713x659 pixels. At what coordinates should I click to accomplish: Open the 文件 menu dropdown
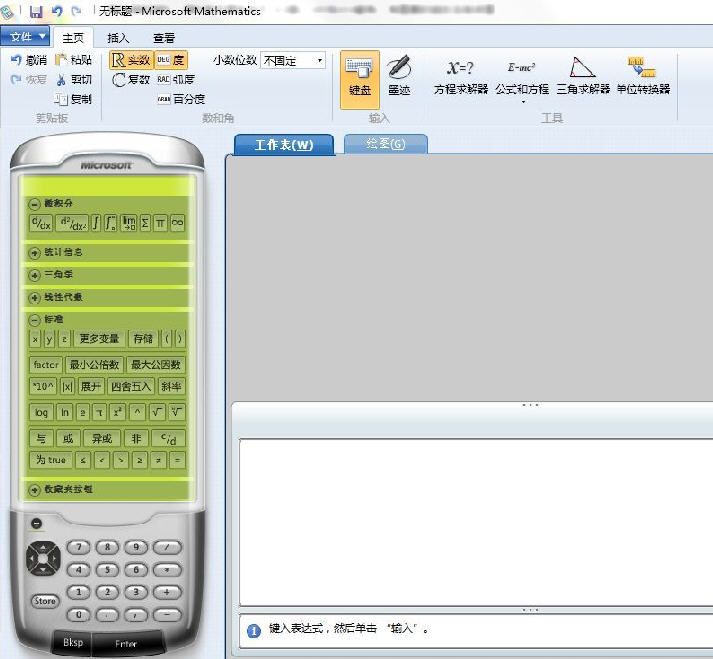[x=25, y=36]
